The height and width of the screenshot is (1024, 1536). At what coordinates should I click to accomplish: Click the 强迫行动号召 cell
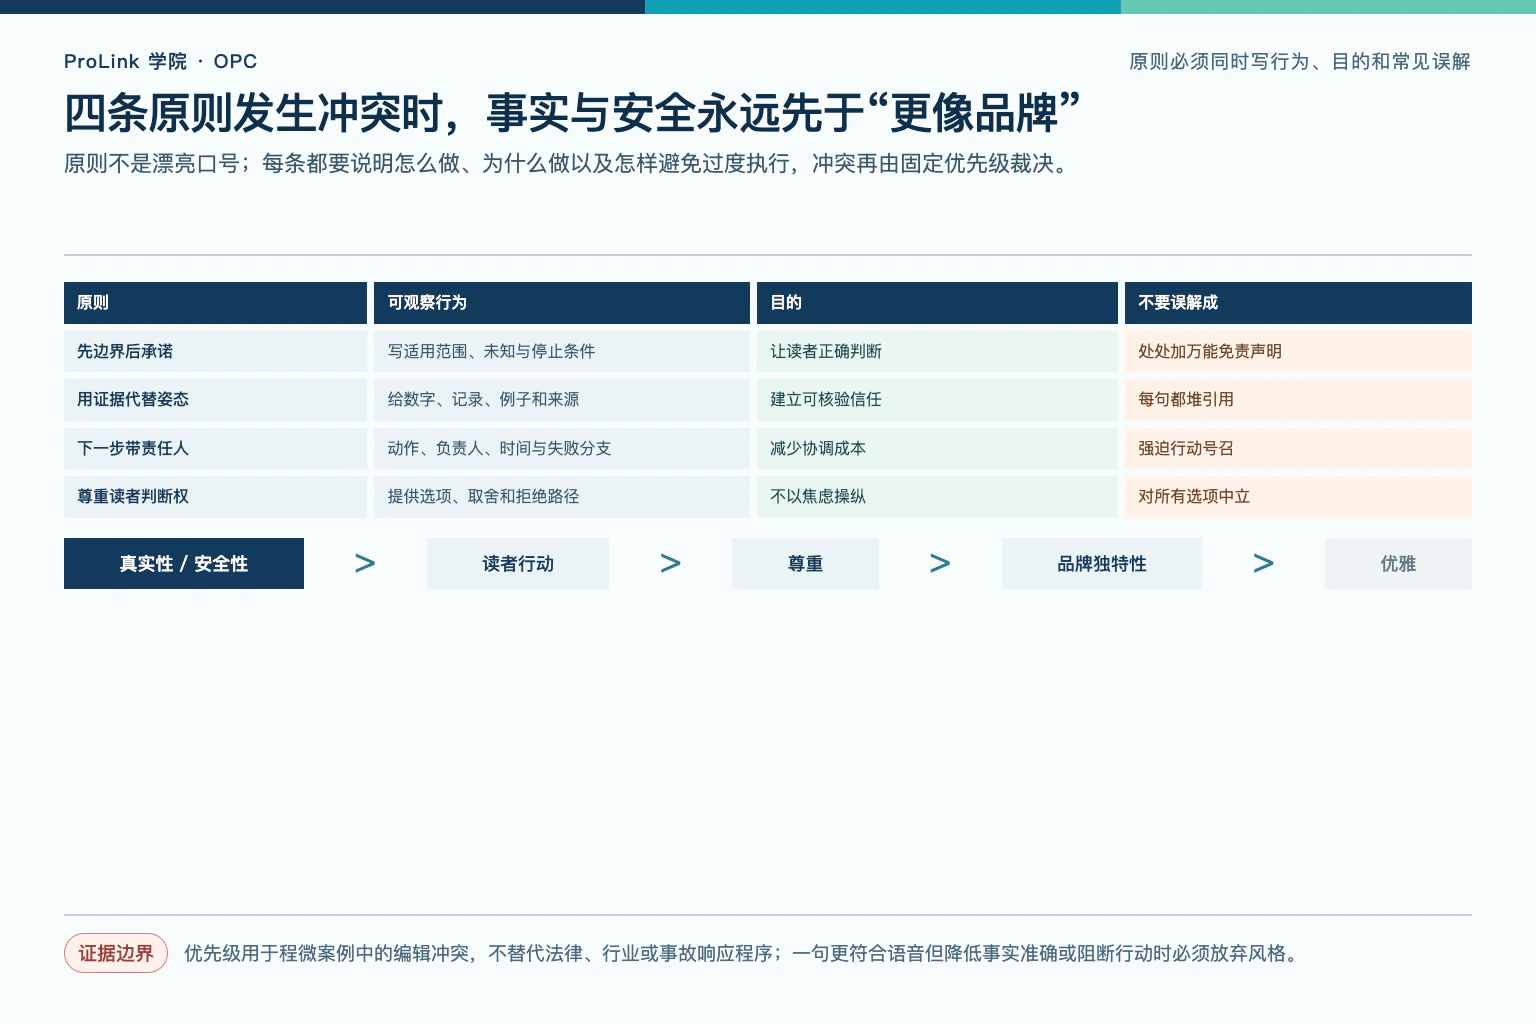1298,448
